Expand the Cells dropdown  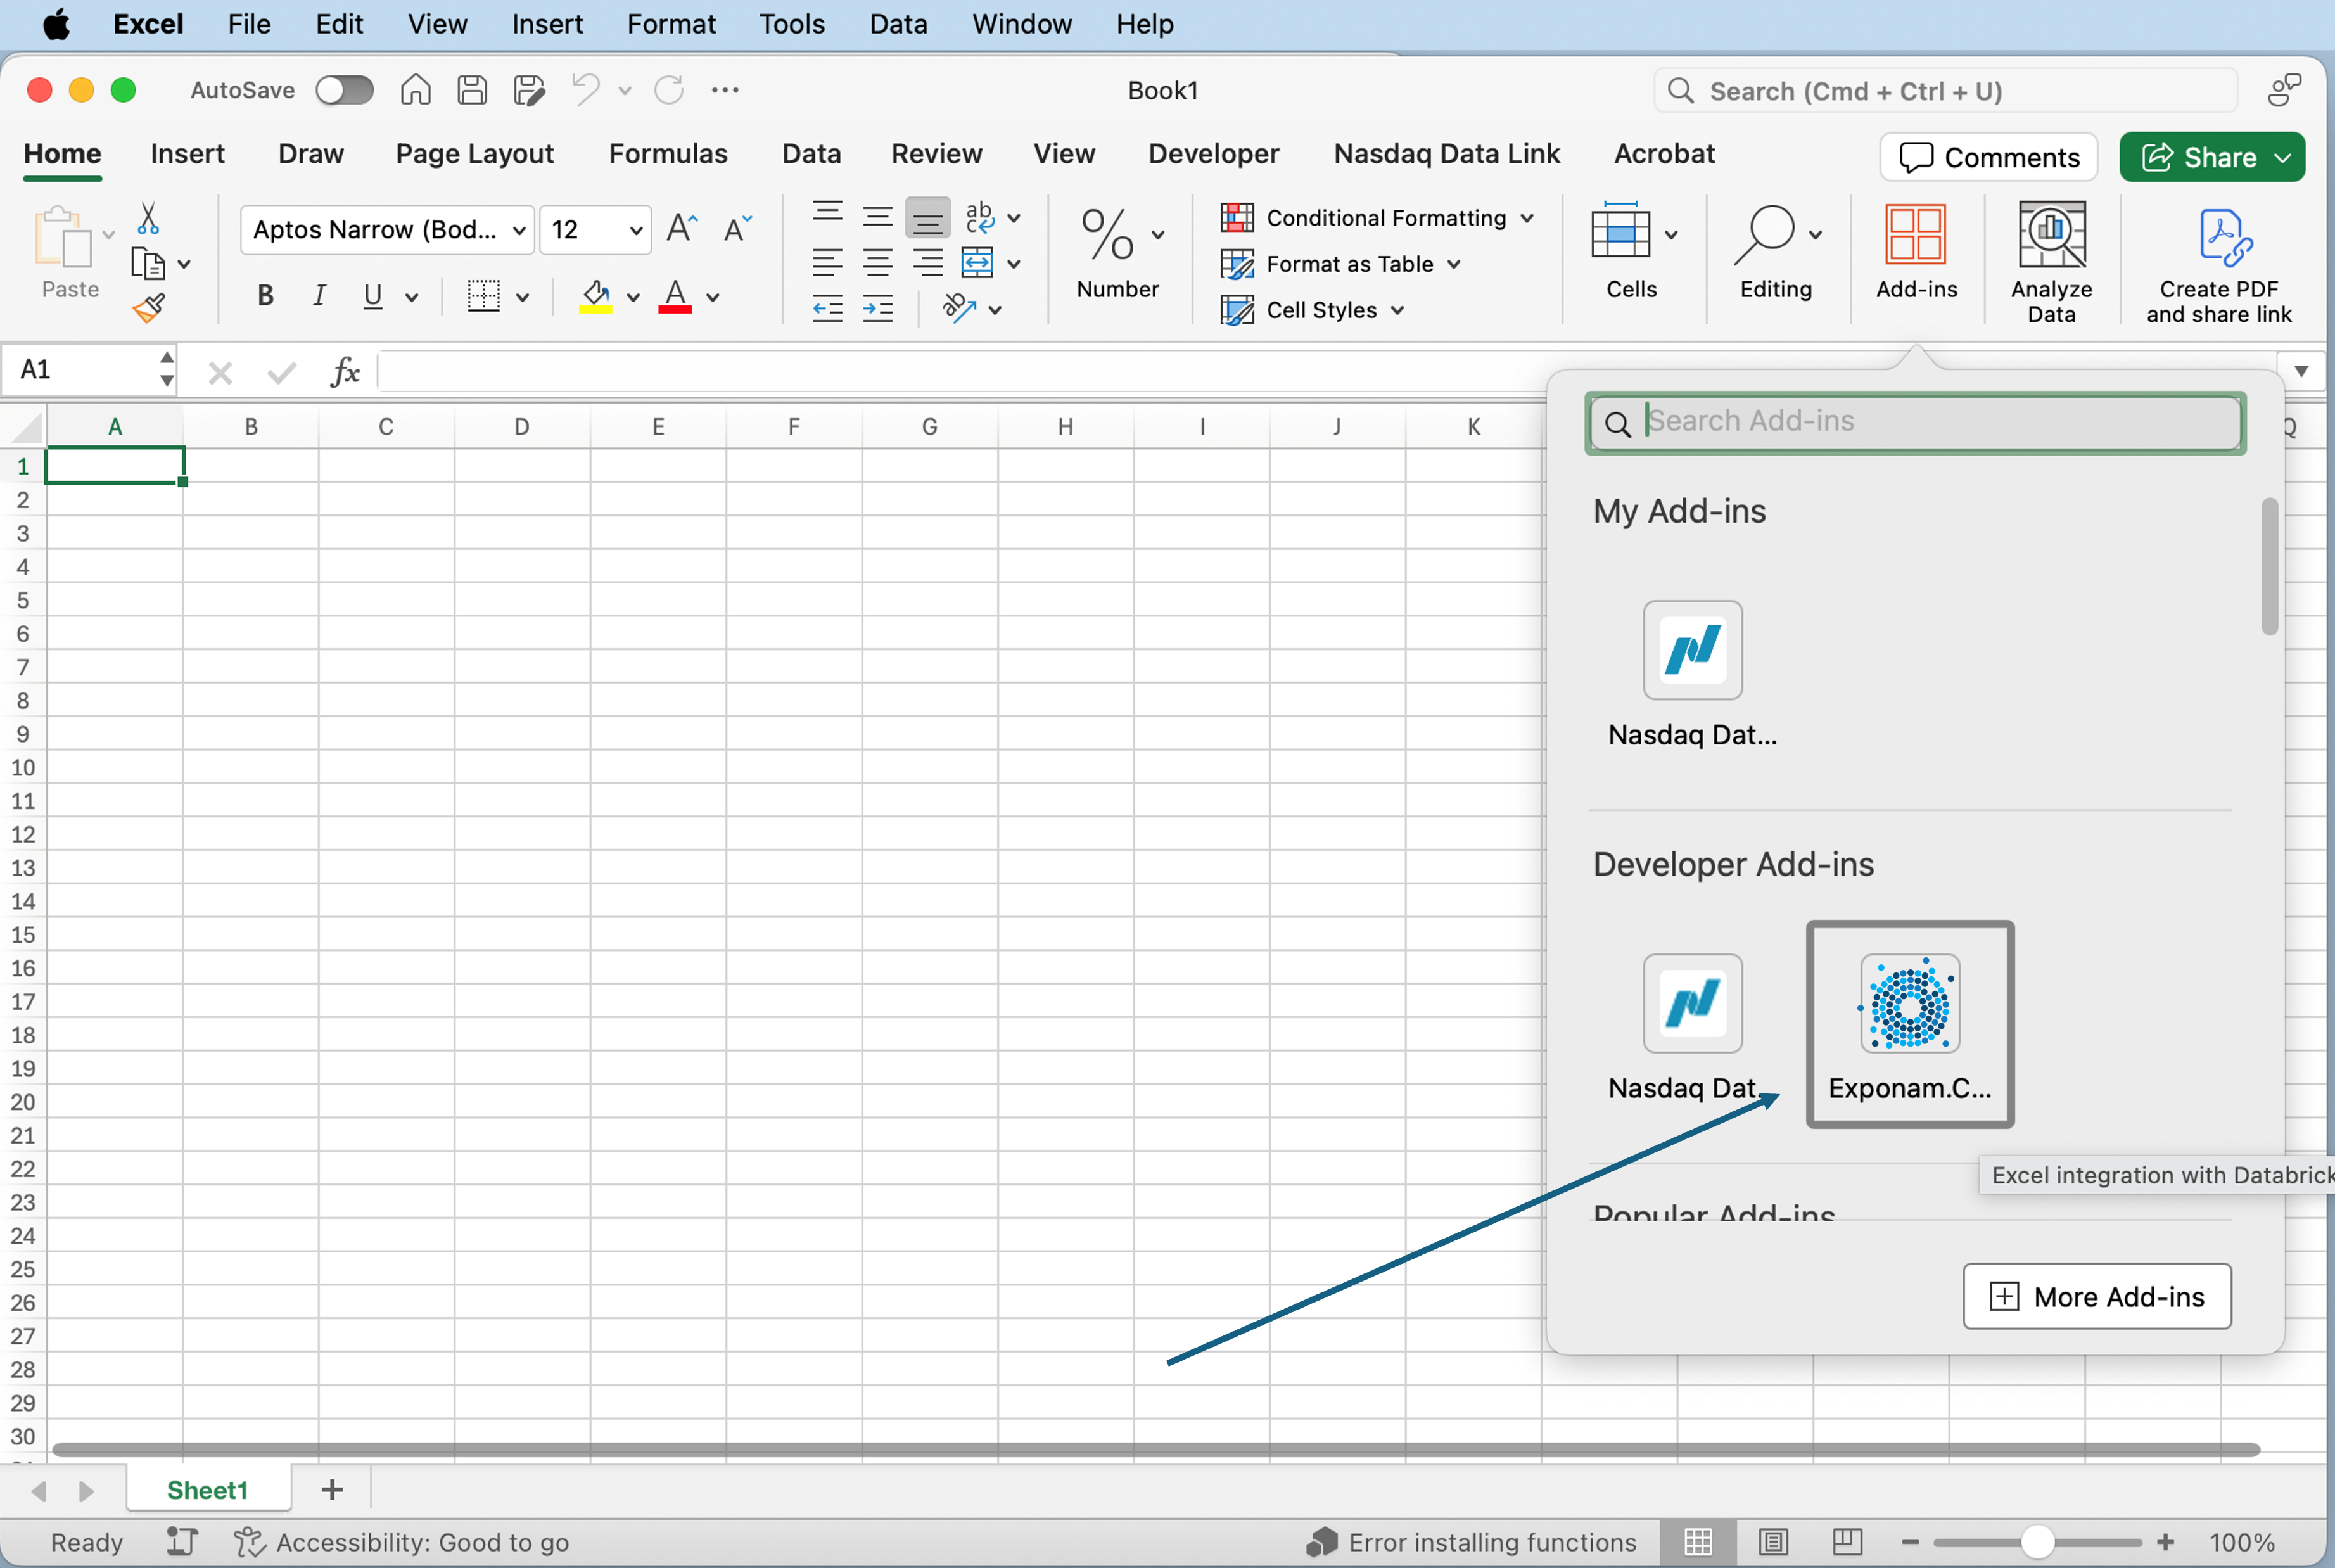click(x=1671, y=235)
